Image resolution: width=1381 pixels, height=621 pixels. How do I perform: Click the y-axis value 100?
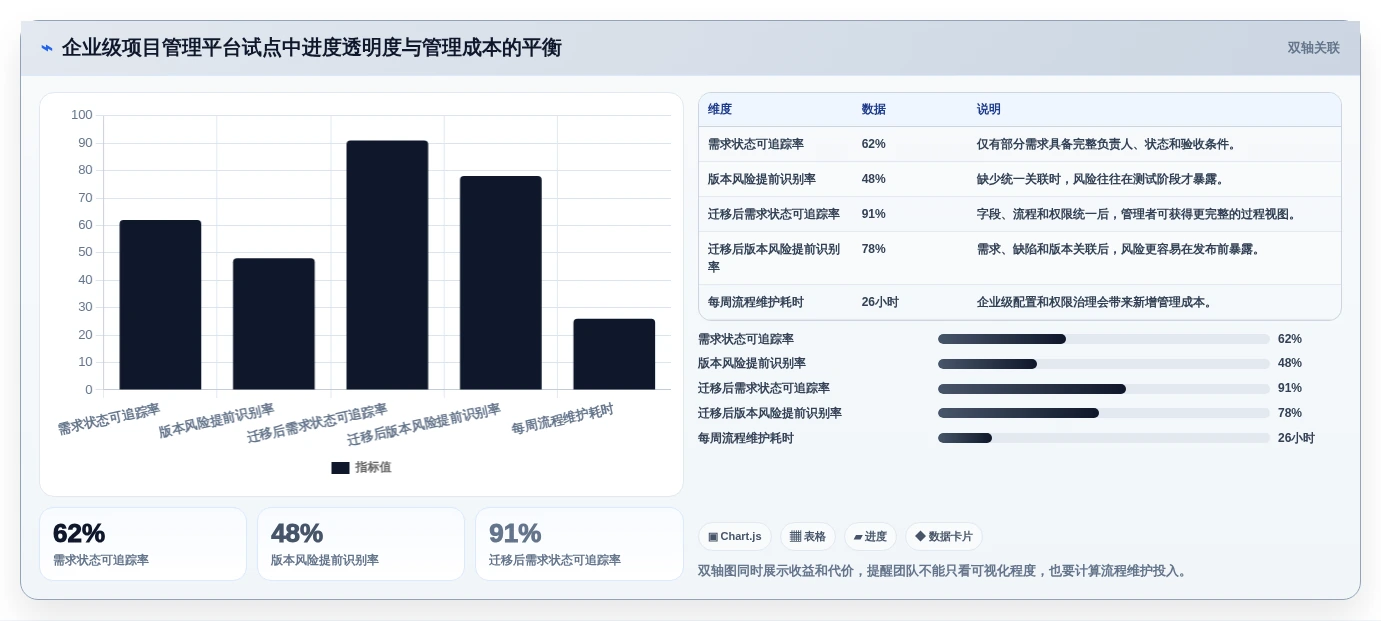click(82, 115)
